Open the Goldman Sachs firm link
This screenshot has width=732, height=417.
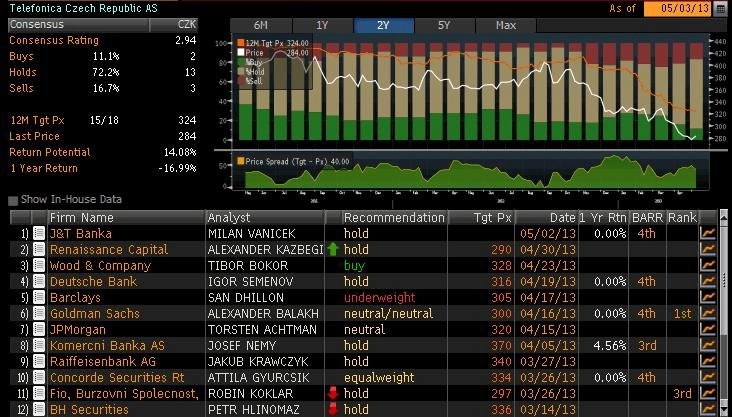[95, 313]
